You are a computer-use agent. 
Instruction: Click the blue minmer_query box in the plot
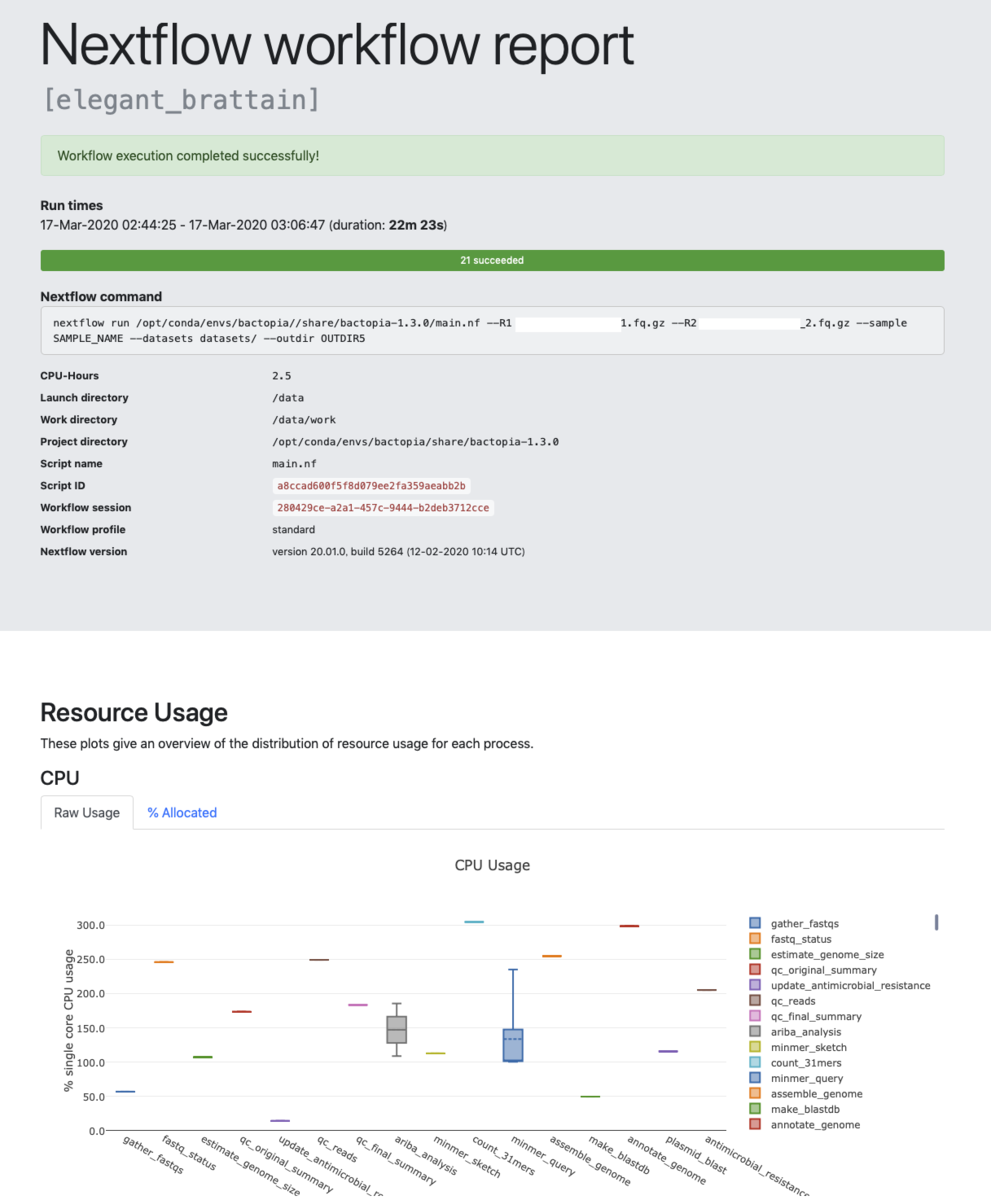513,1045
